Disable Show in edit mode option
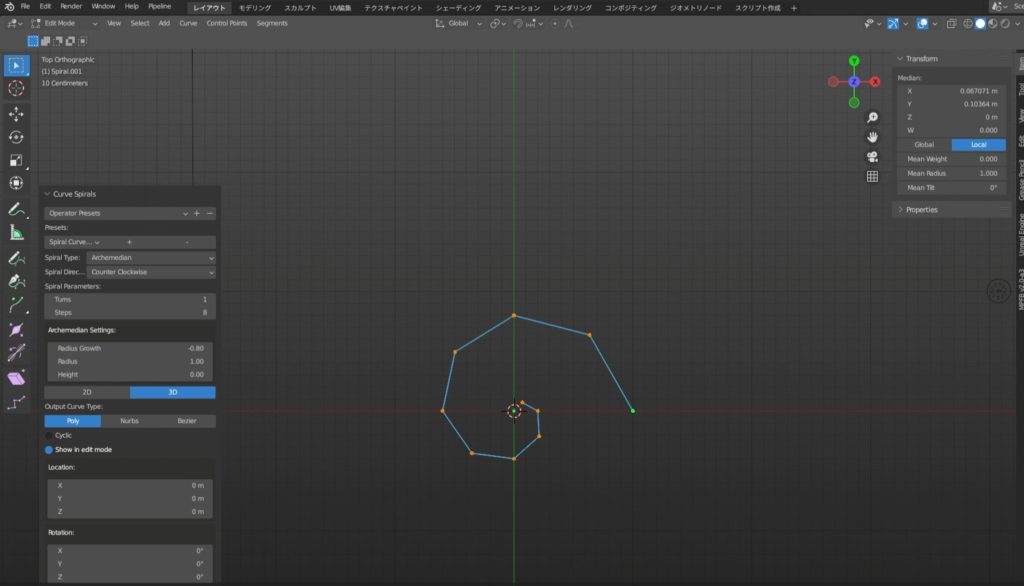The width and height of the screenshot is (1024, 586). [49, 449]
